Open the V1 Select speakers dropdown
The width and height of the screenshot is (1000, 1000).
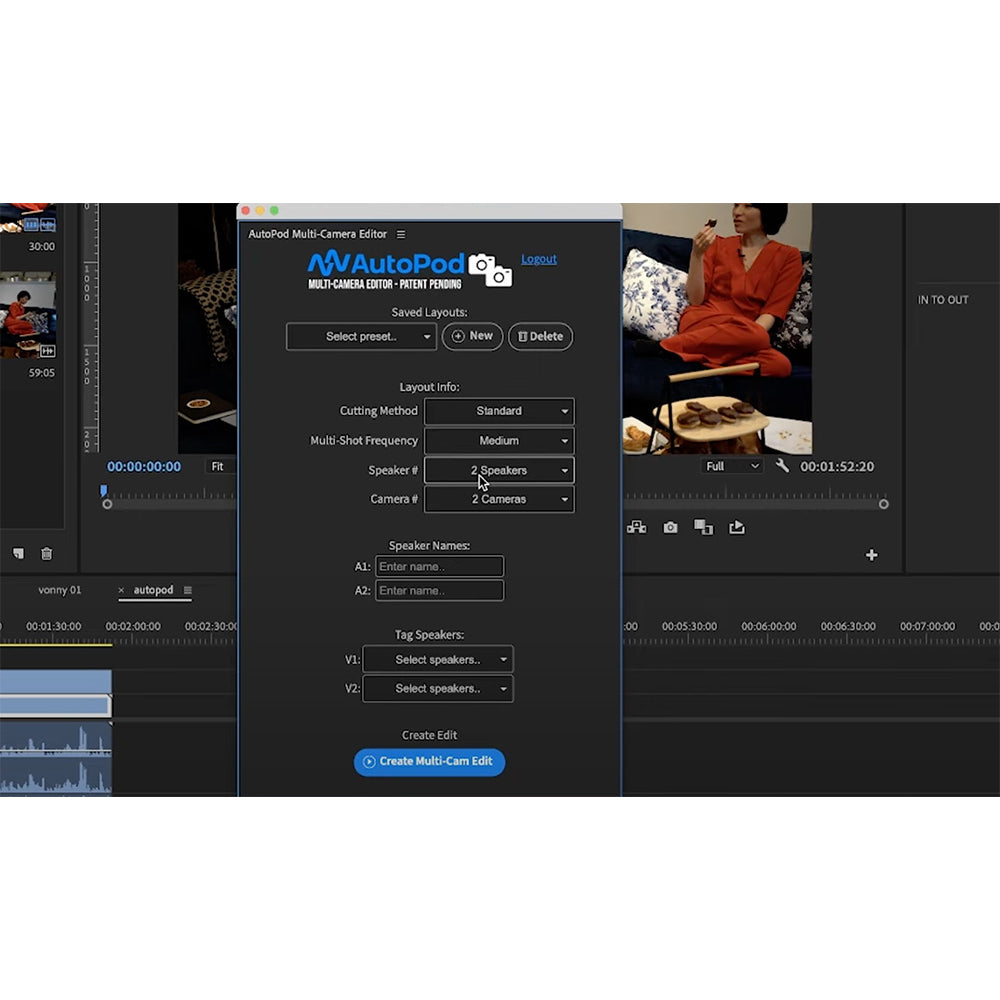coord(437,658)
